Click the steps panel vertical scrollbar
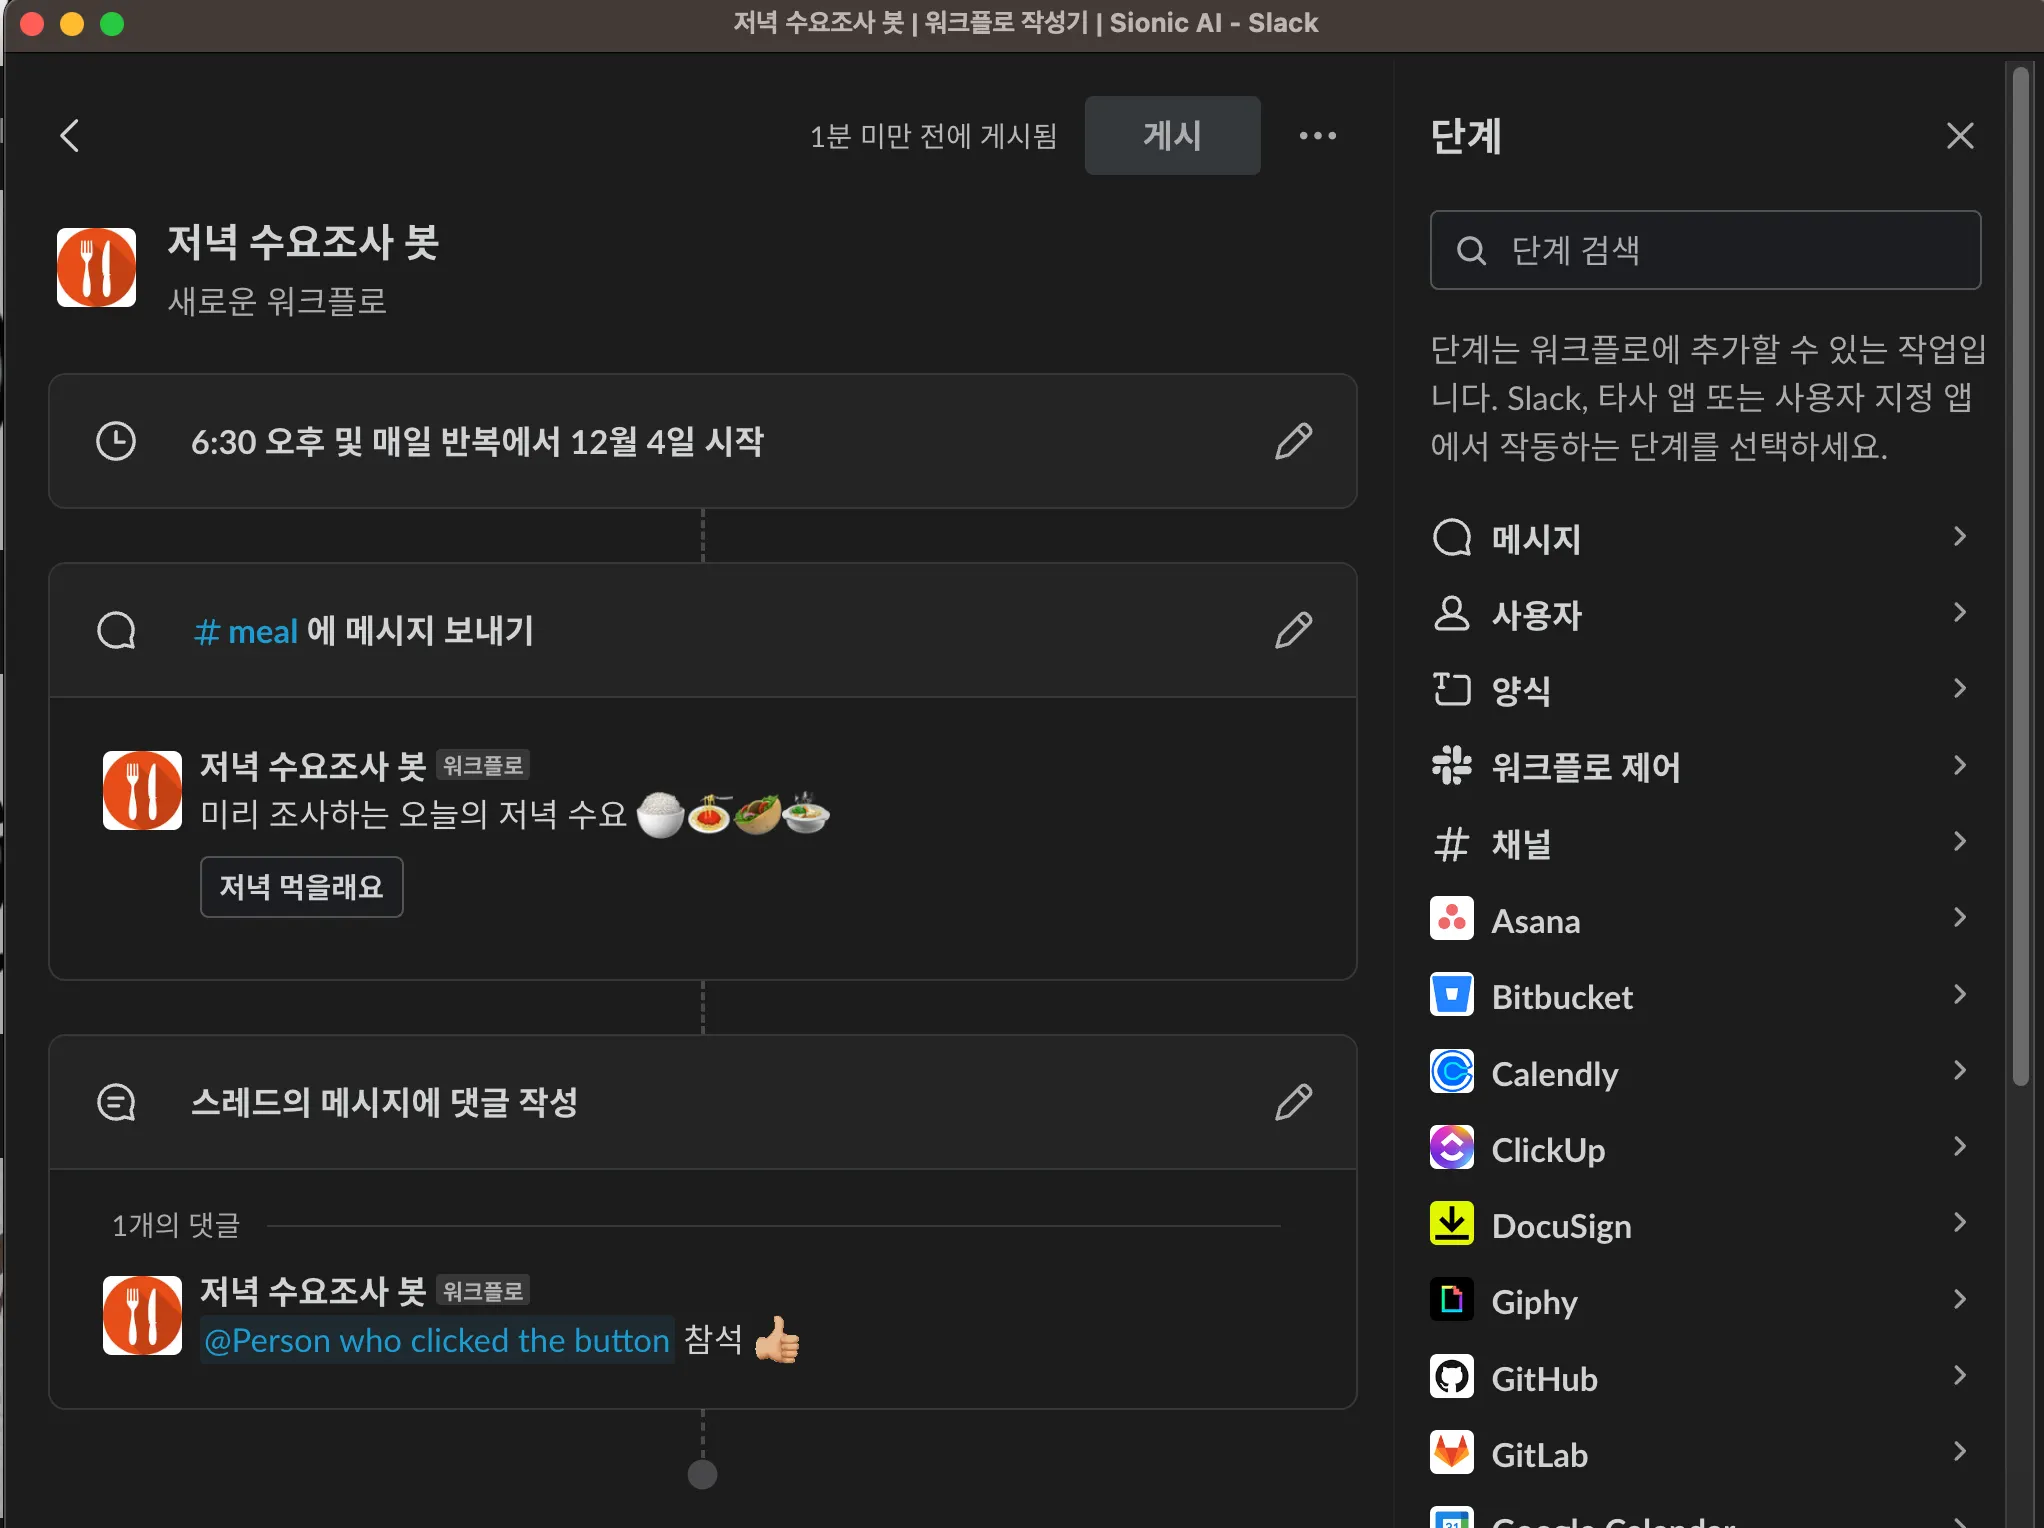 (x=2020, y=575)
